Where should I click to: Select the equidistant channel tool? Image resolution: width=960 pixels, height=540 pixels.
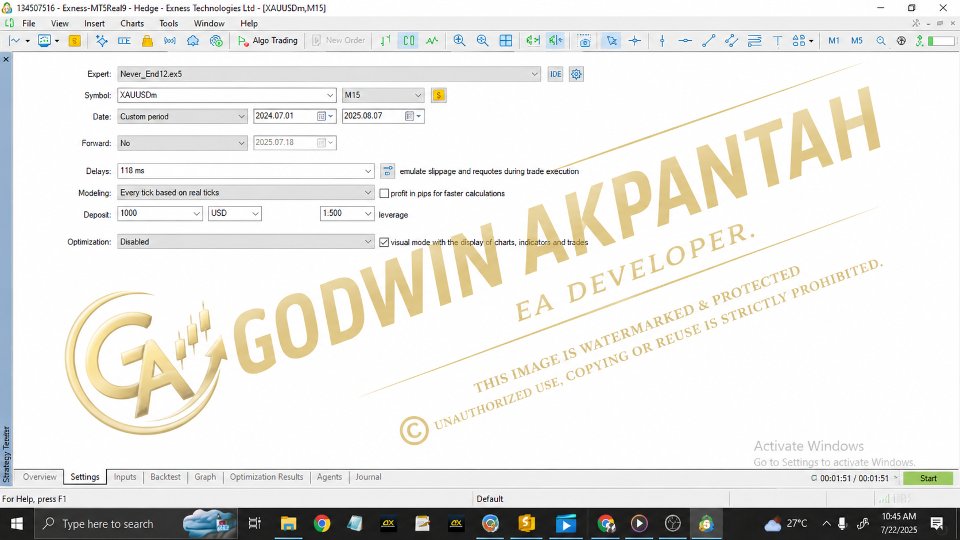(x=731, y=40)
